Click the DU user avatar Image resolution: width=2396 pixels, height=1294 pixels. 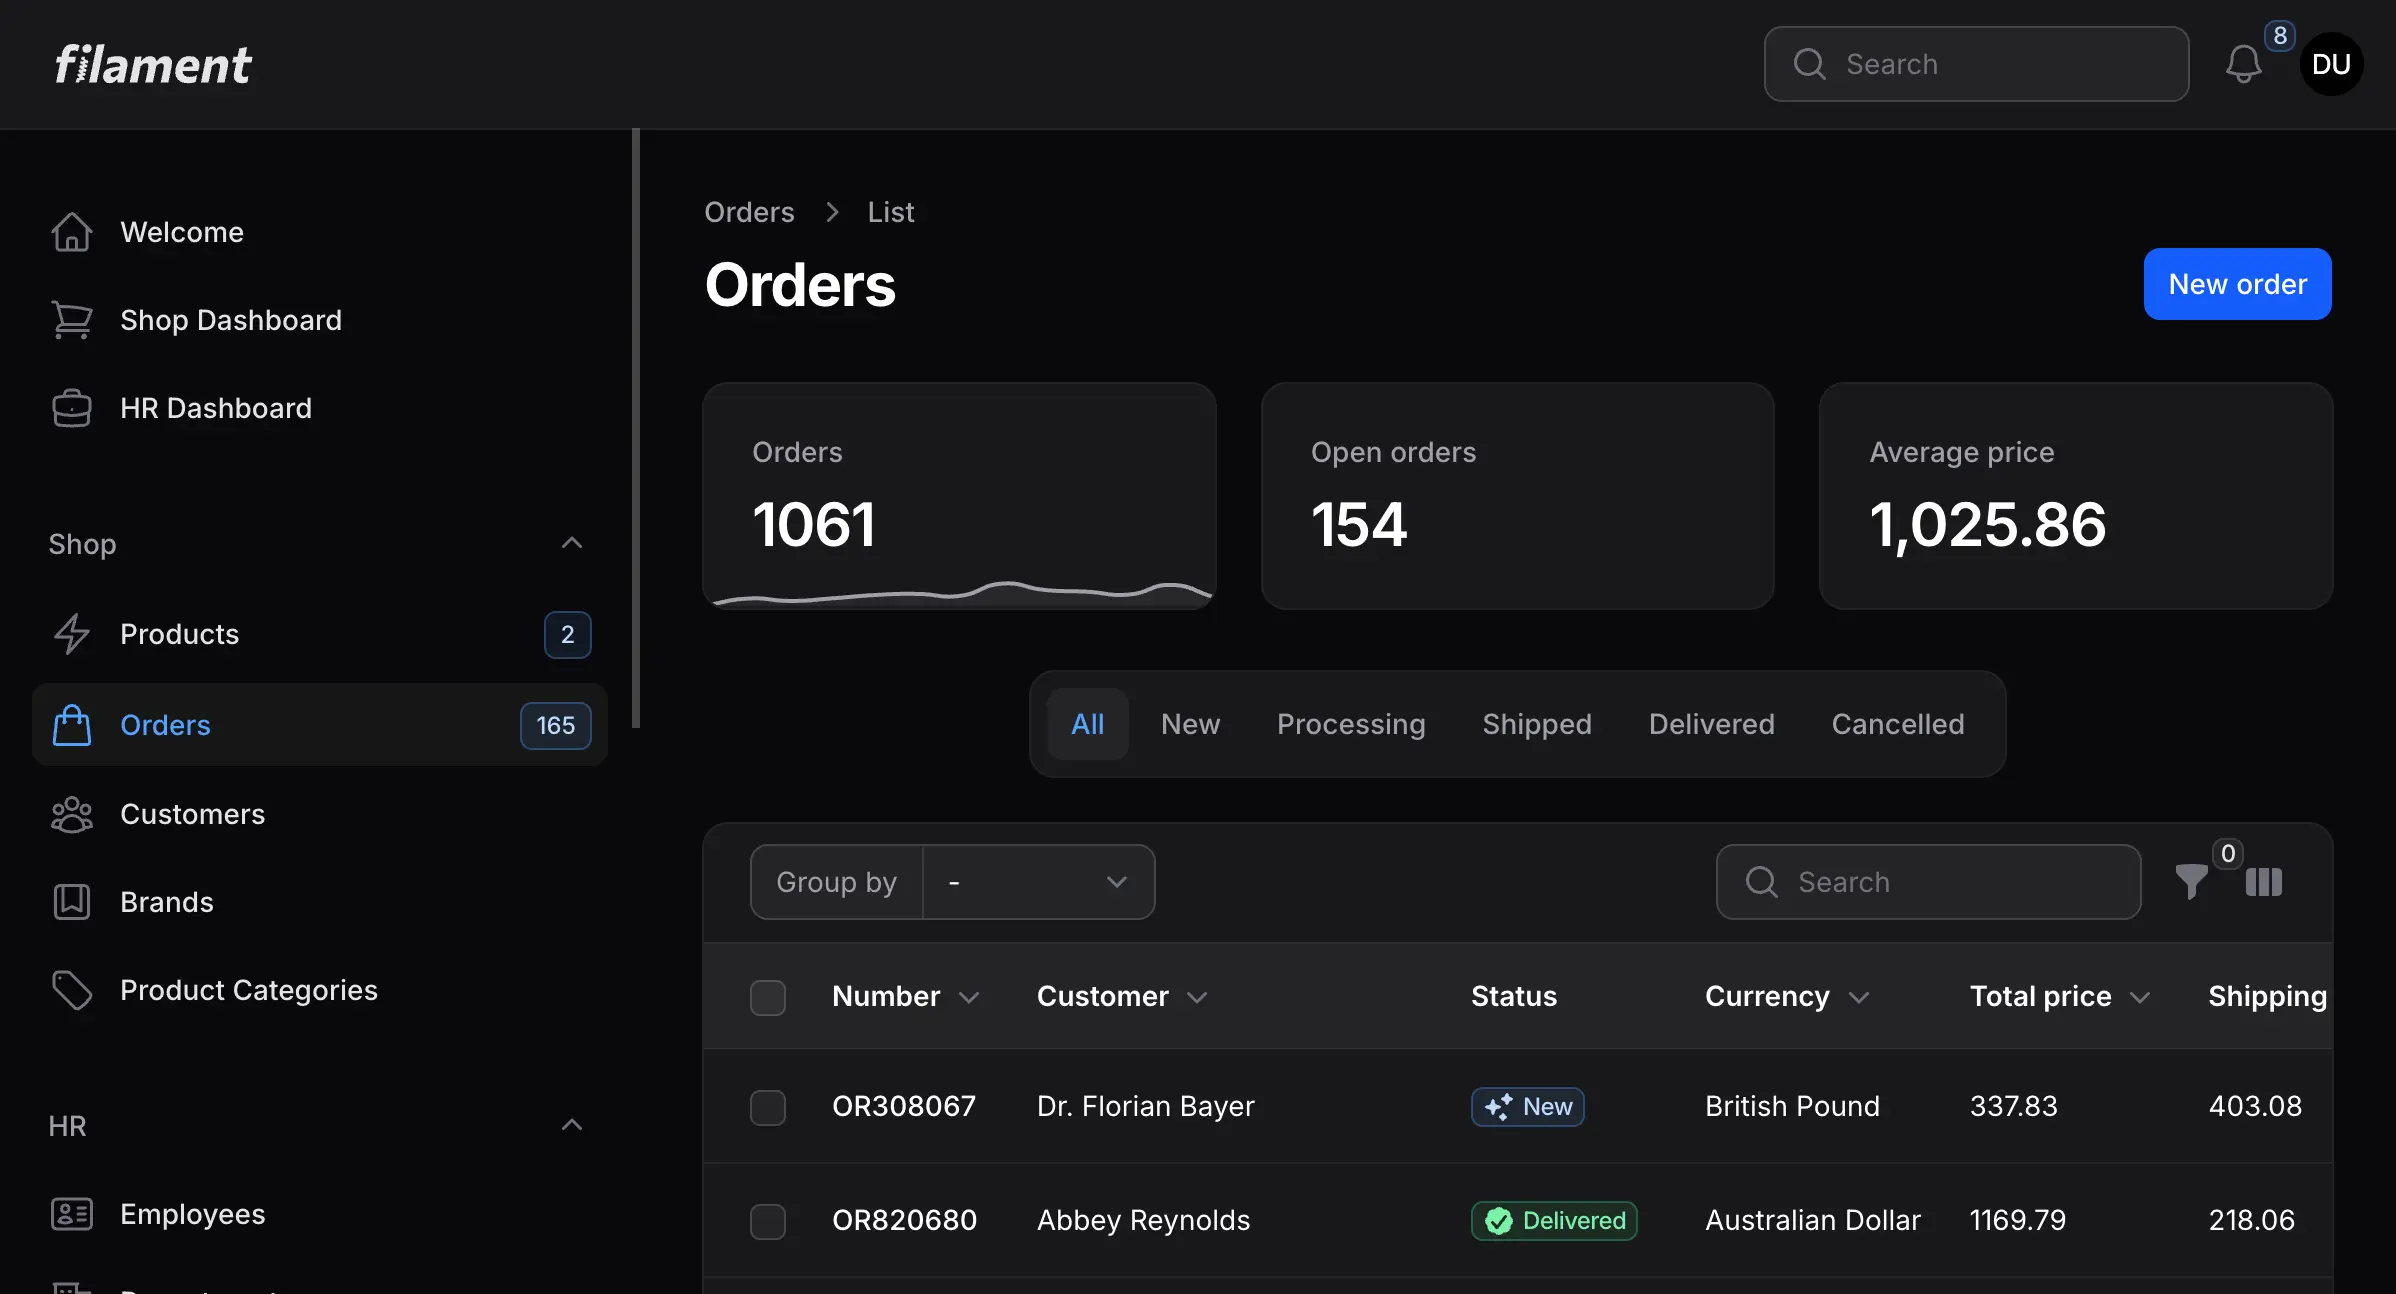[2331, 63]
